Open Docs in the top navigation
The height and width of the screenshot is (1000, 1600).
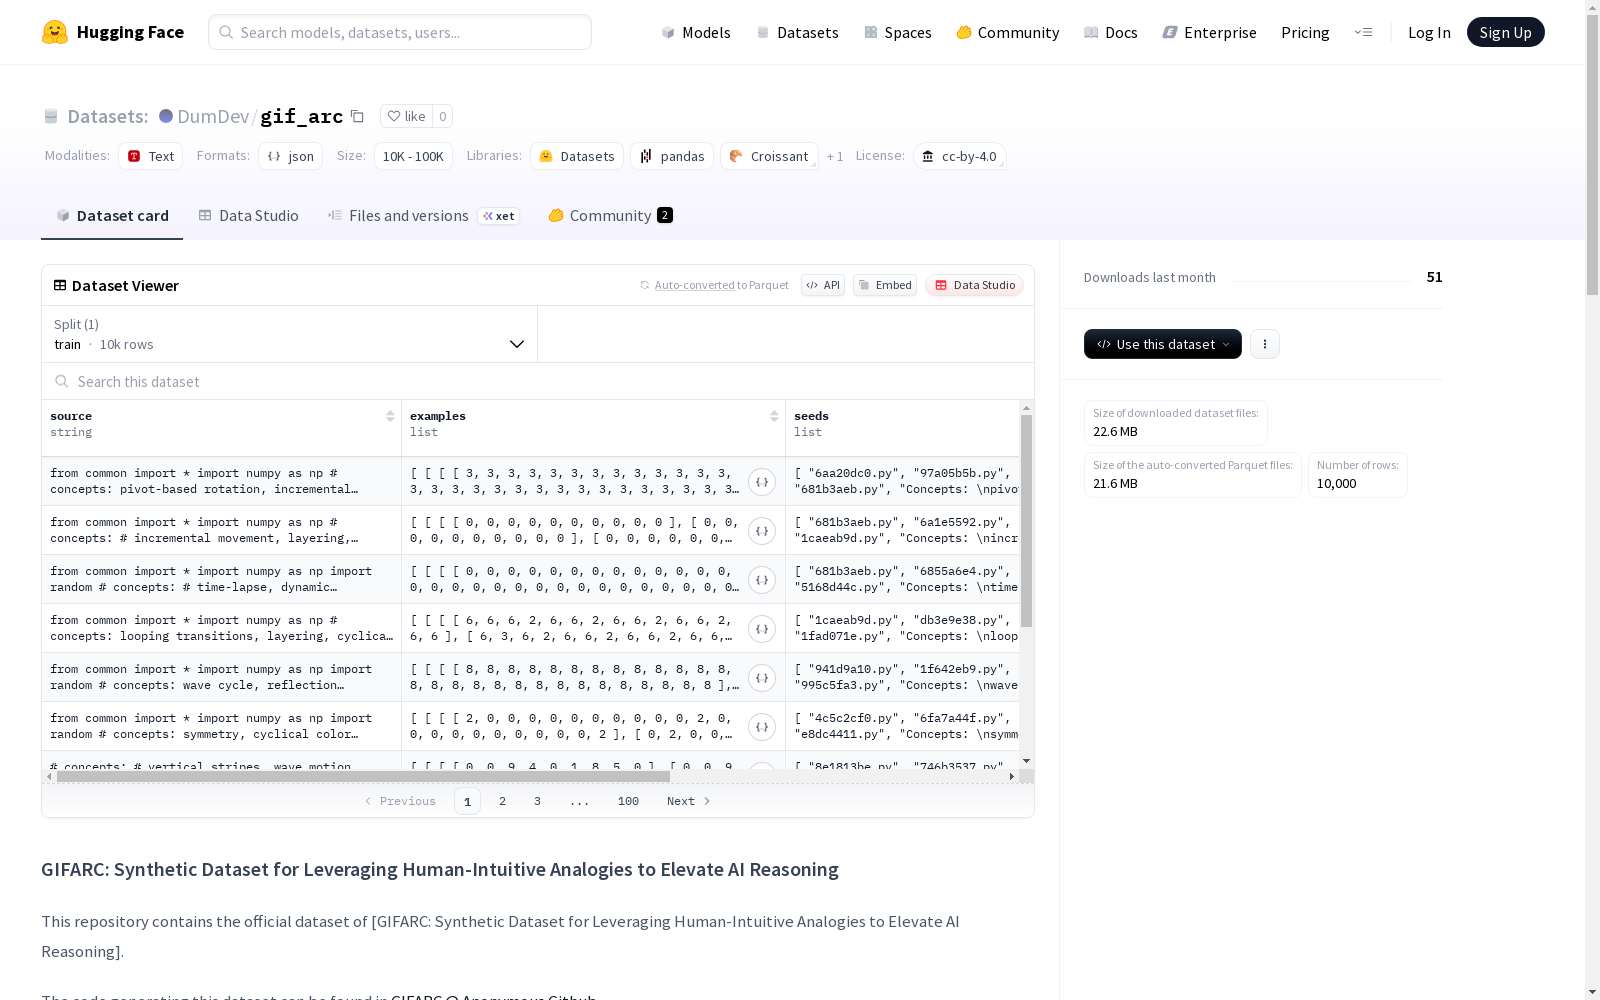(1111, 32)
